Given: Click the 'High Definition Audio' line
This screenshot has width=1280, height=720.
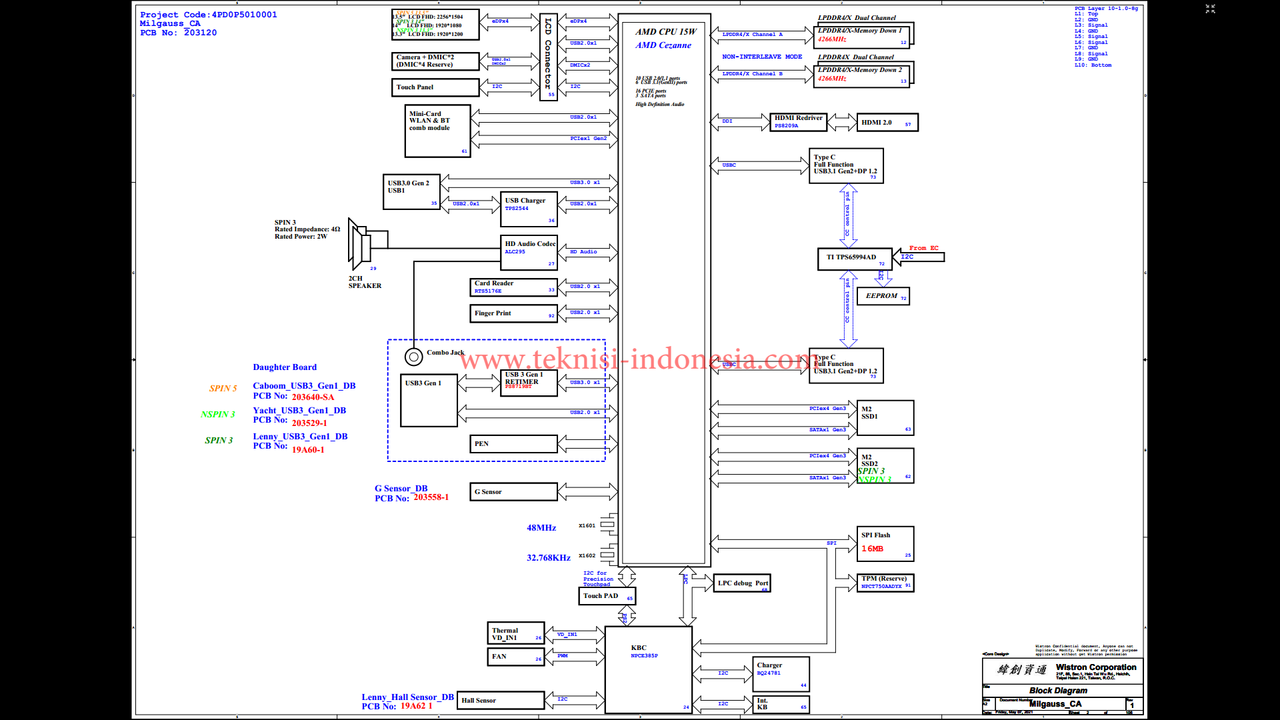Looking at the screenshot, I should [660, 104].
